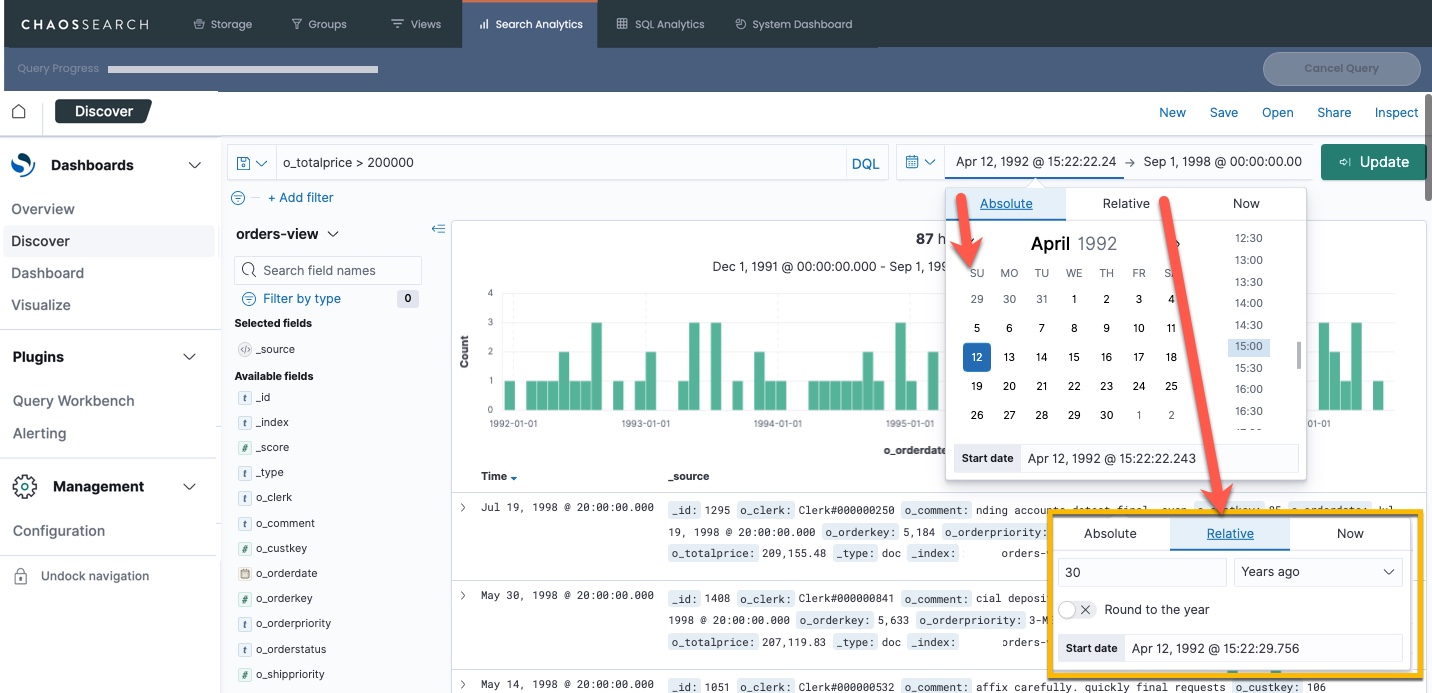Viewport: 1432px width, 693px height.
Task: Open the Groups tab
Action: pos(318,24)
